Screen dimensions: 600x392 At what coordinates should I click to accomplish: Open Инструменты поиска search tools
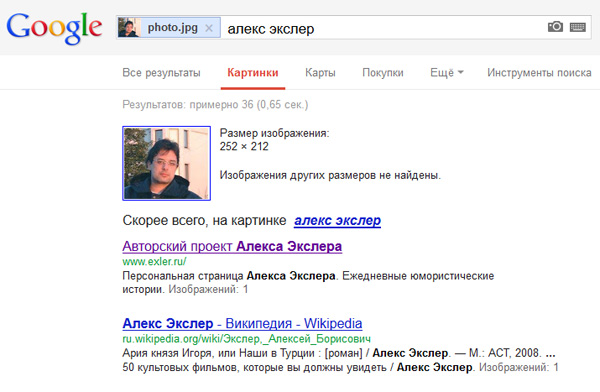coord(539,73)
